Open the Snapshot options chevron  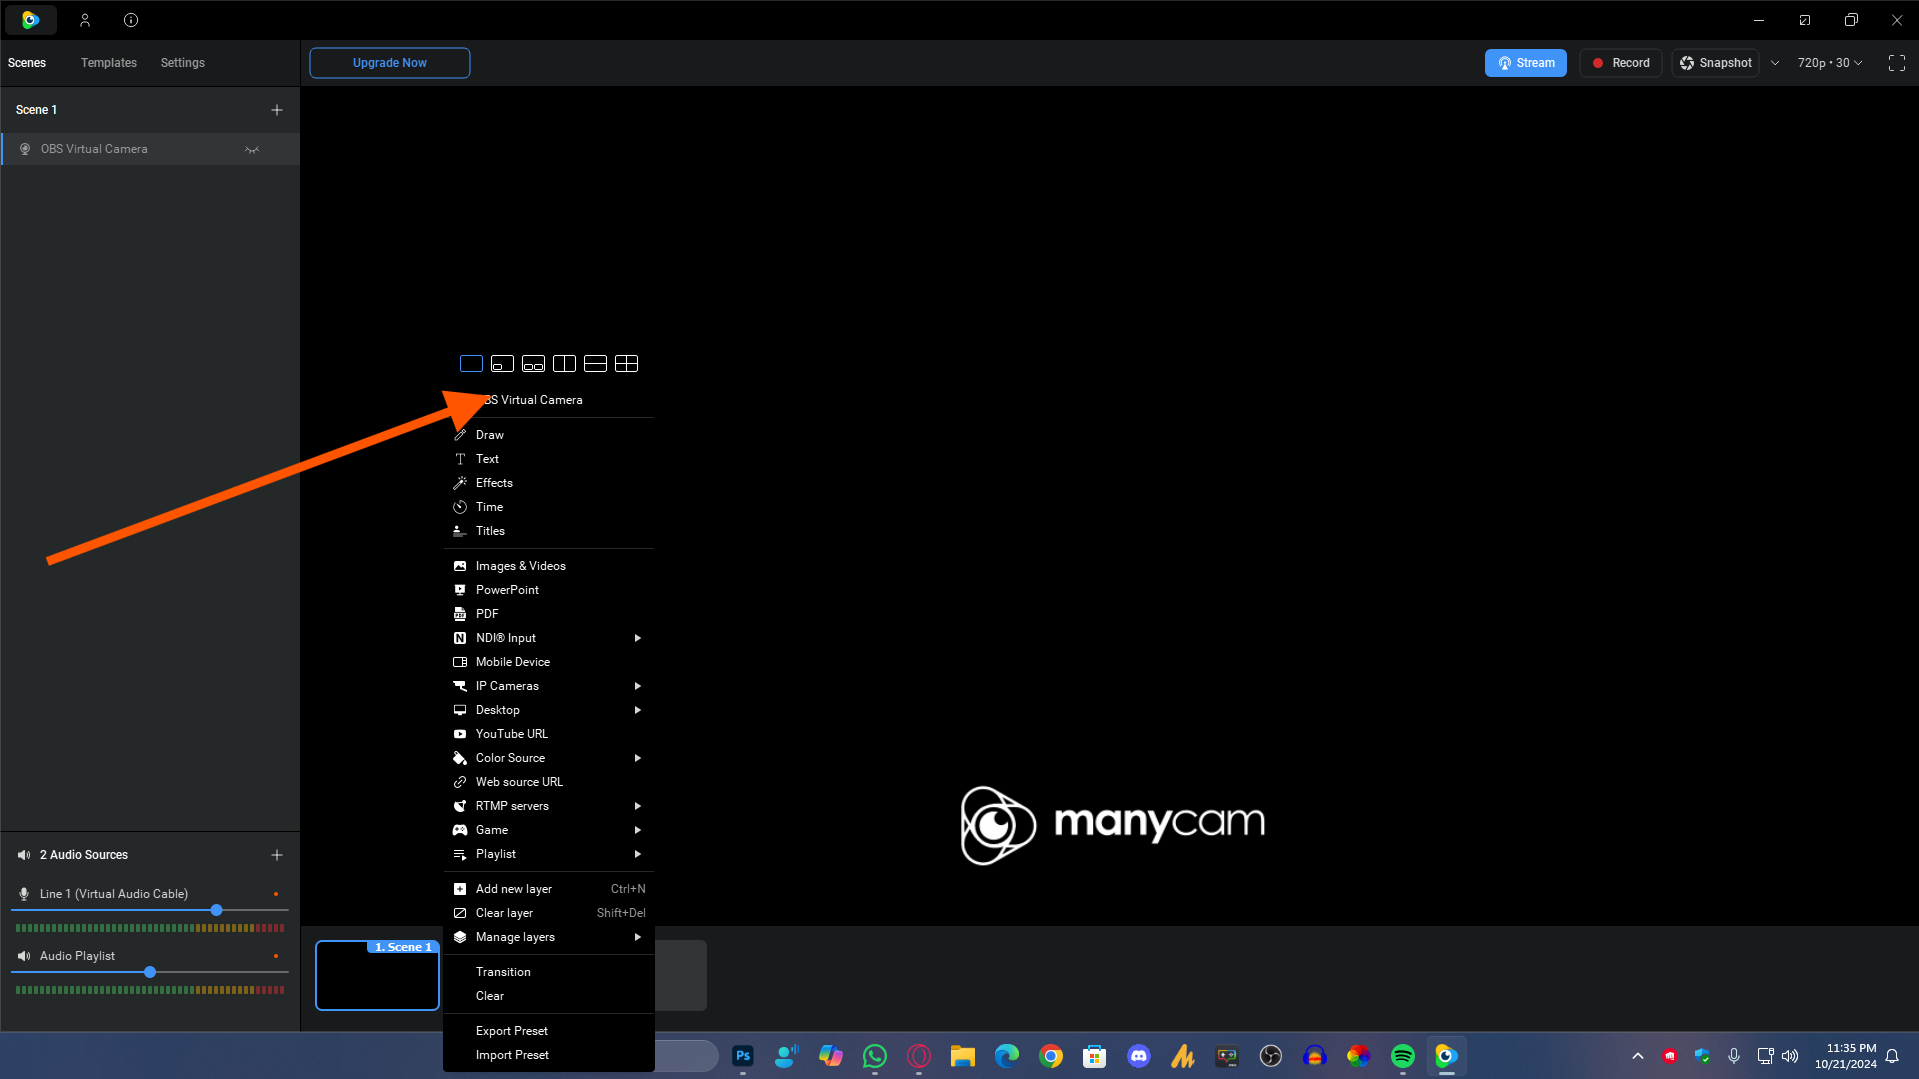click(x=1775, y=63)
